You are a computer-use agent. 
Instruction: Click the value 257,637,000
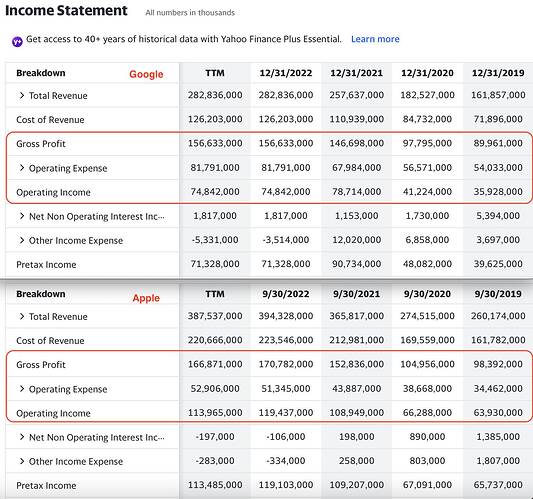[x=357, y=95]
